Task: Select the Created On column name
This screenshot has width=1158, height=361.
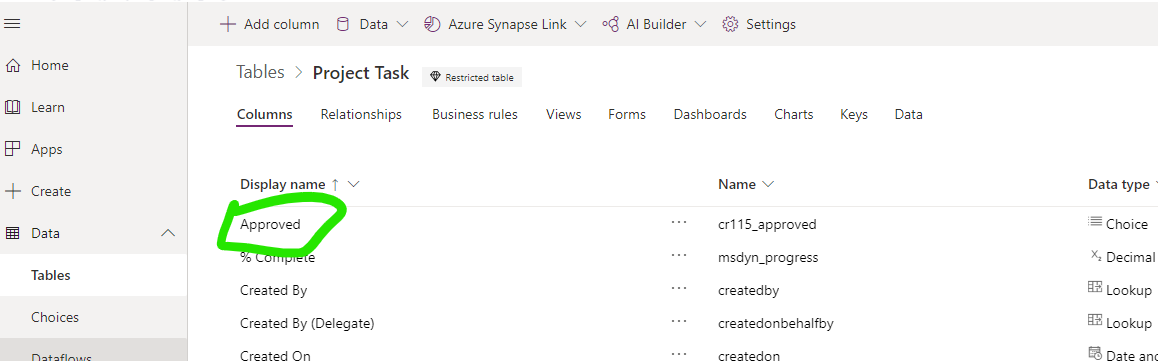Action: pyautogui.click(x=275, y=355)
